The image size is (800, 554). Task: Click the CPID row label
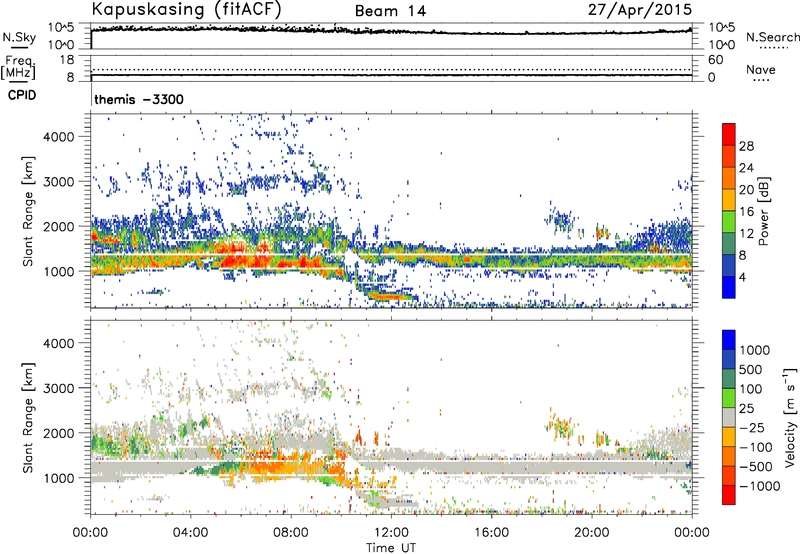(22, 95)
